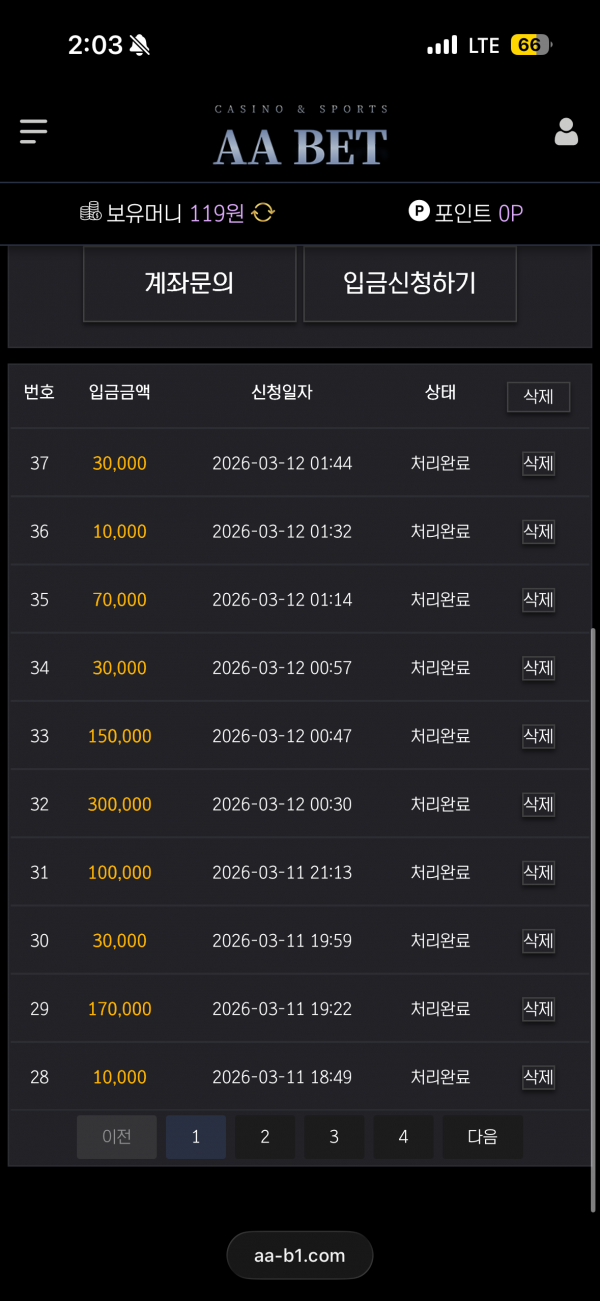Open the hamburger menu icon
The height and width of the screenshot is (1301, 600).
33,132
